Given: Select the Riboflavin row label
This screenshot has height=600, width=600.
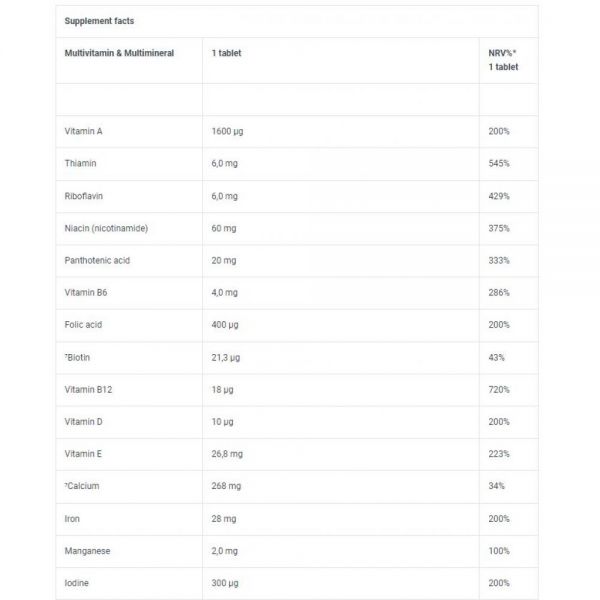Looking at the screenshot, I should click(x=85, y=196).
